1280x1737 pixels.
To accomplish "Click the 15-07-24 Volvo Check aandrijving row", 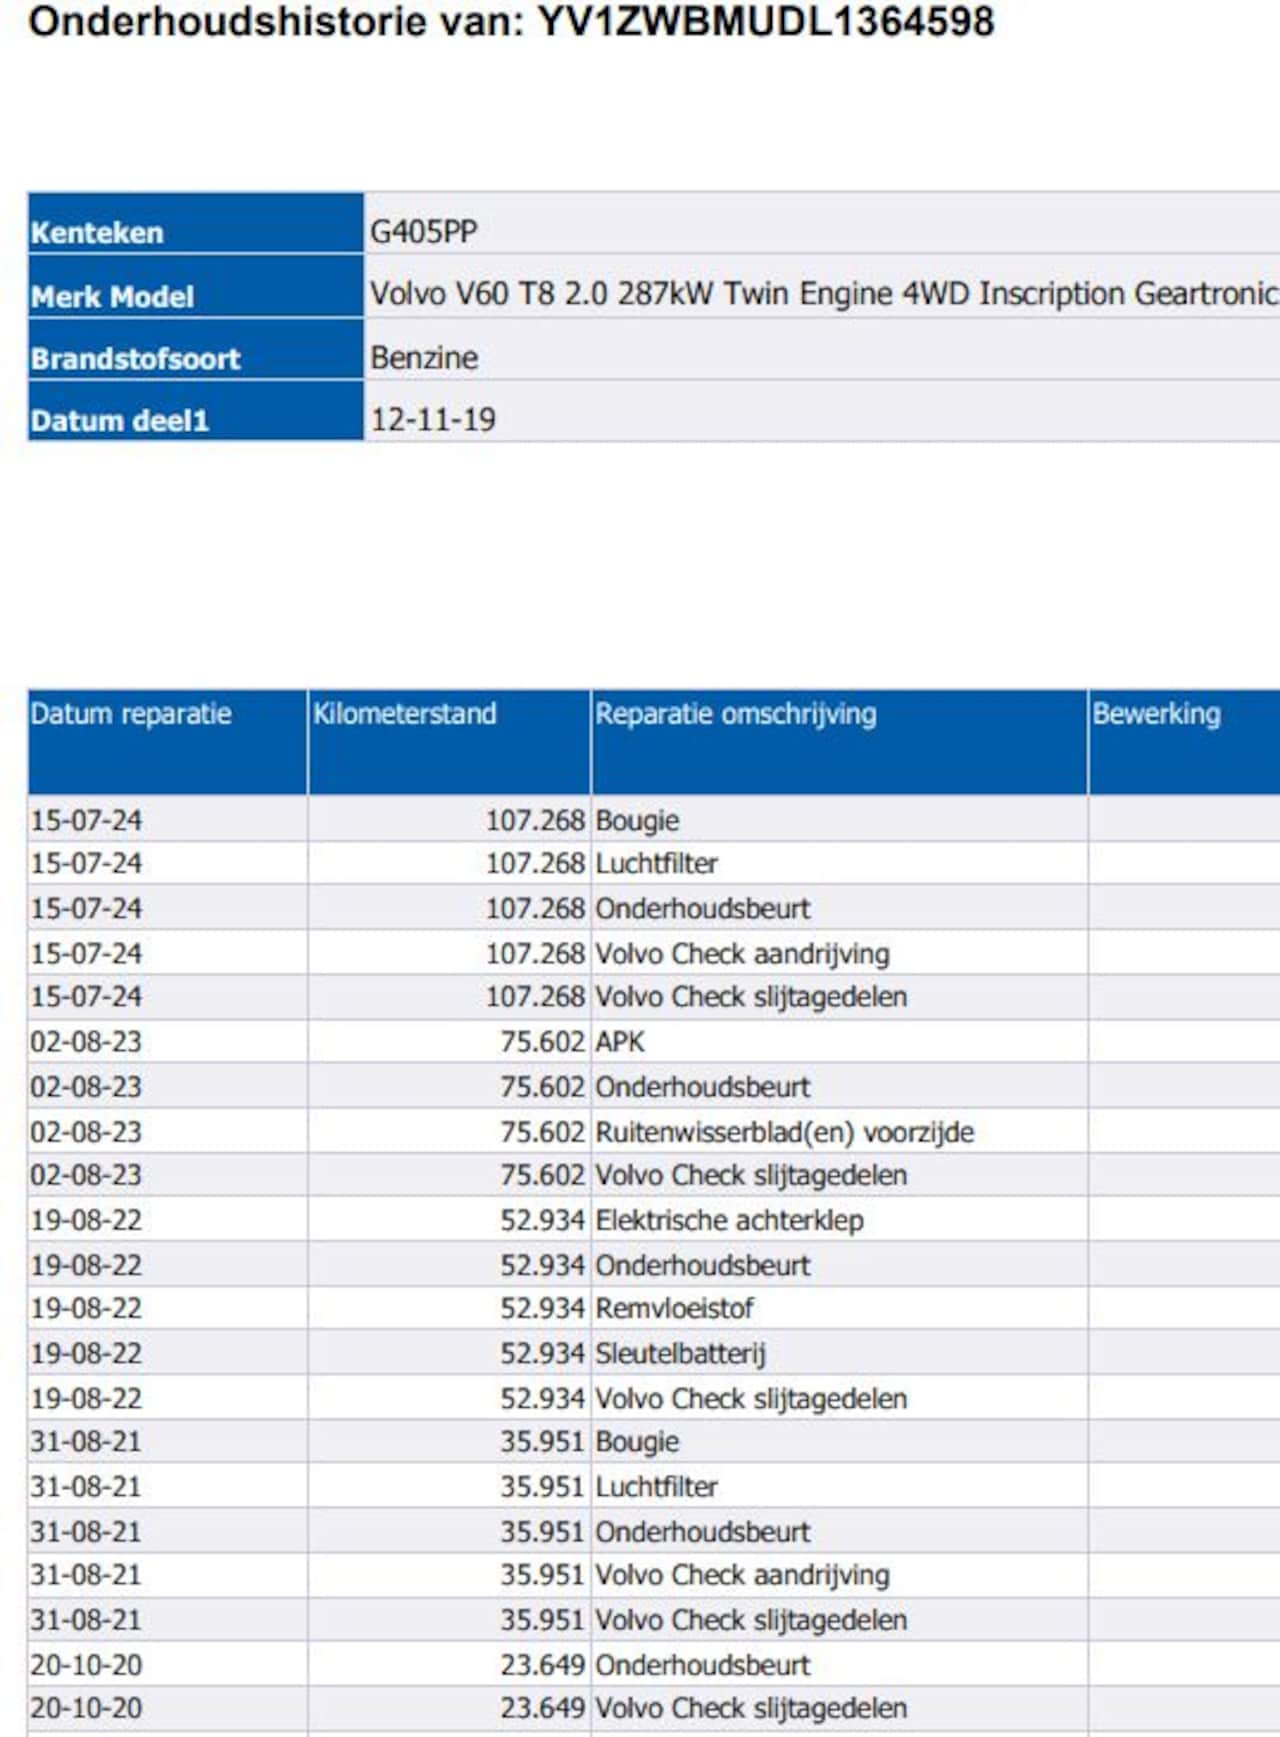I will tap(654, 954).
